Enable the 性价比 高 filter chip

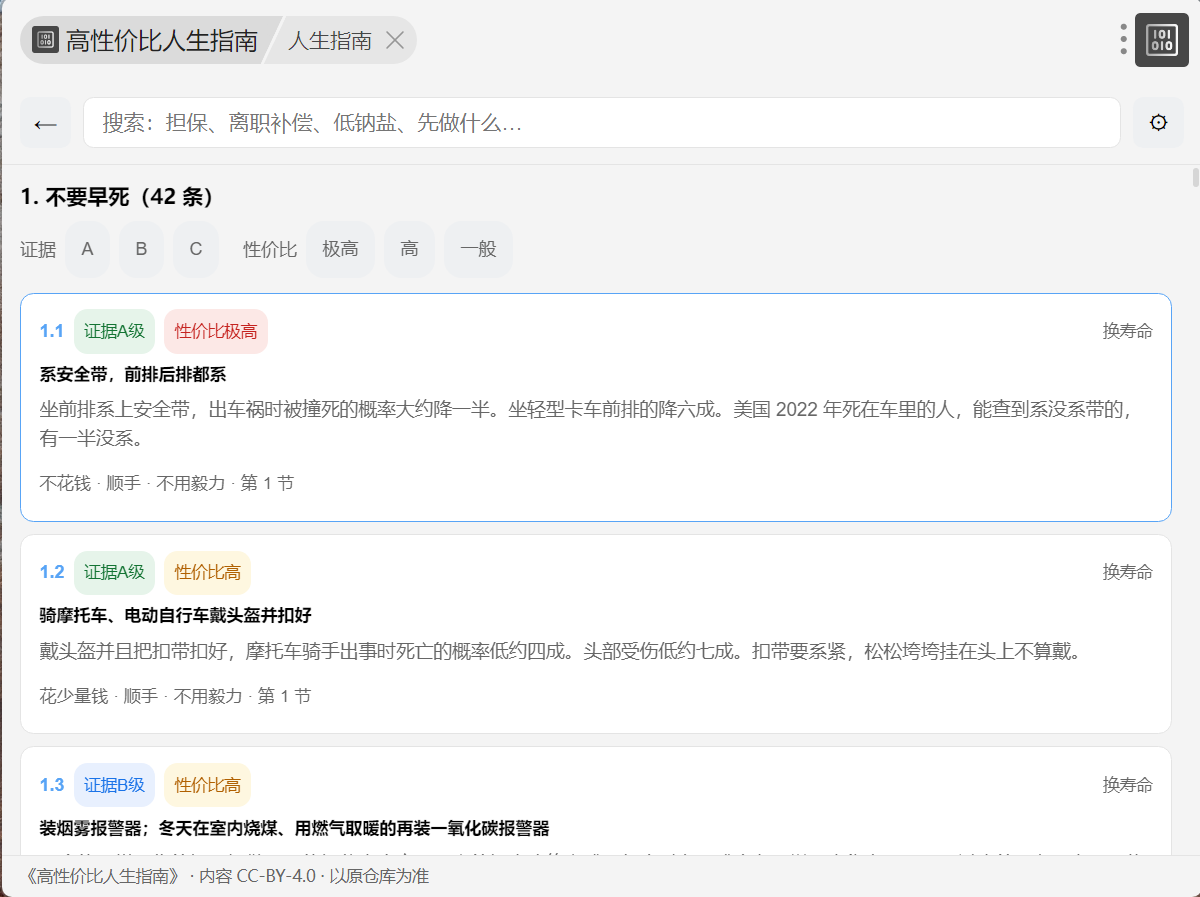click(410, 249)
